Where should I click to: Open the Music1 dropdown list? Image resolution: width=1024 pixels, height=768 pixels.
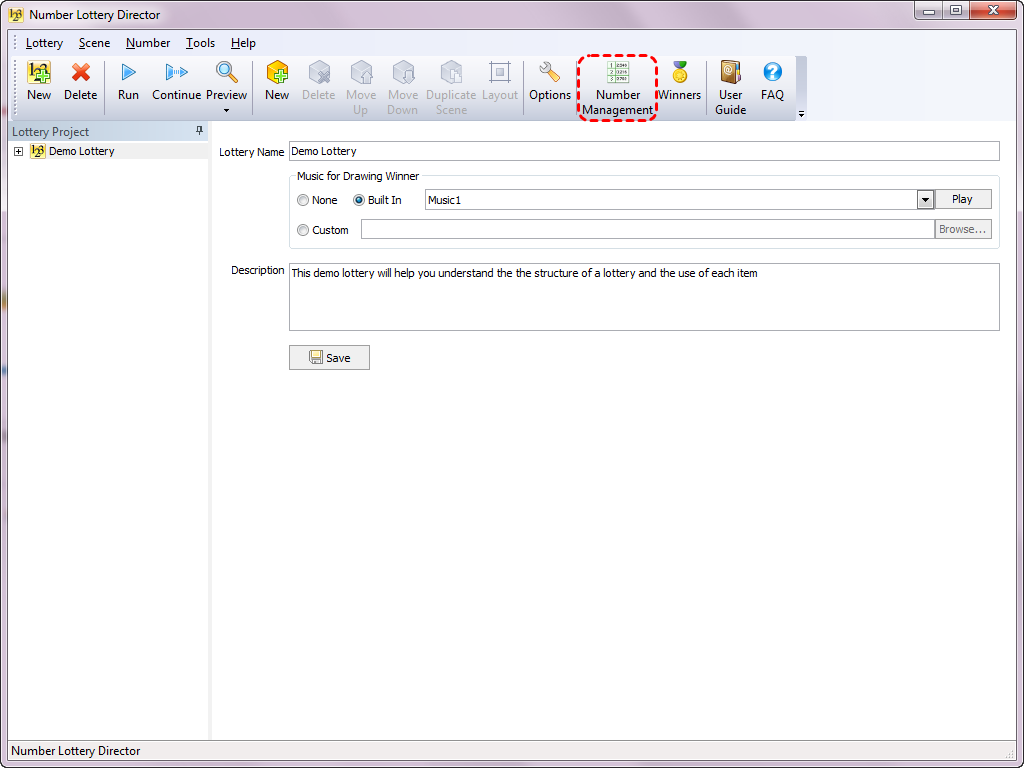click(925, 200)
